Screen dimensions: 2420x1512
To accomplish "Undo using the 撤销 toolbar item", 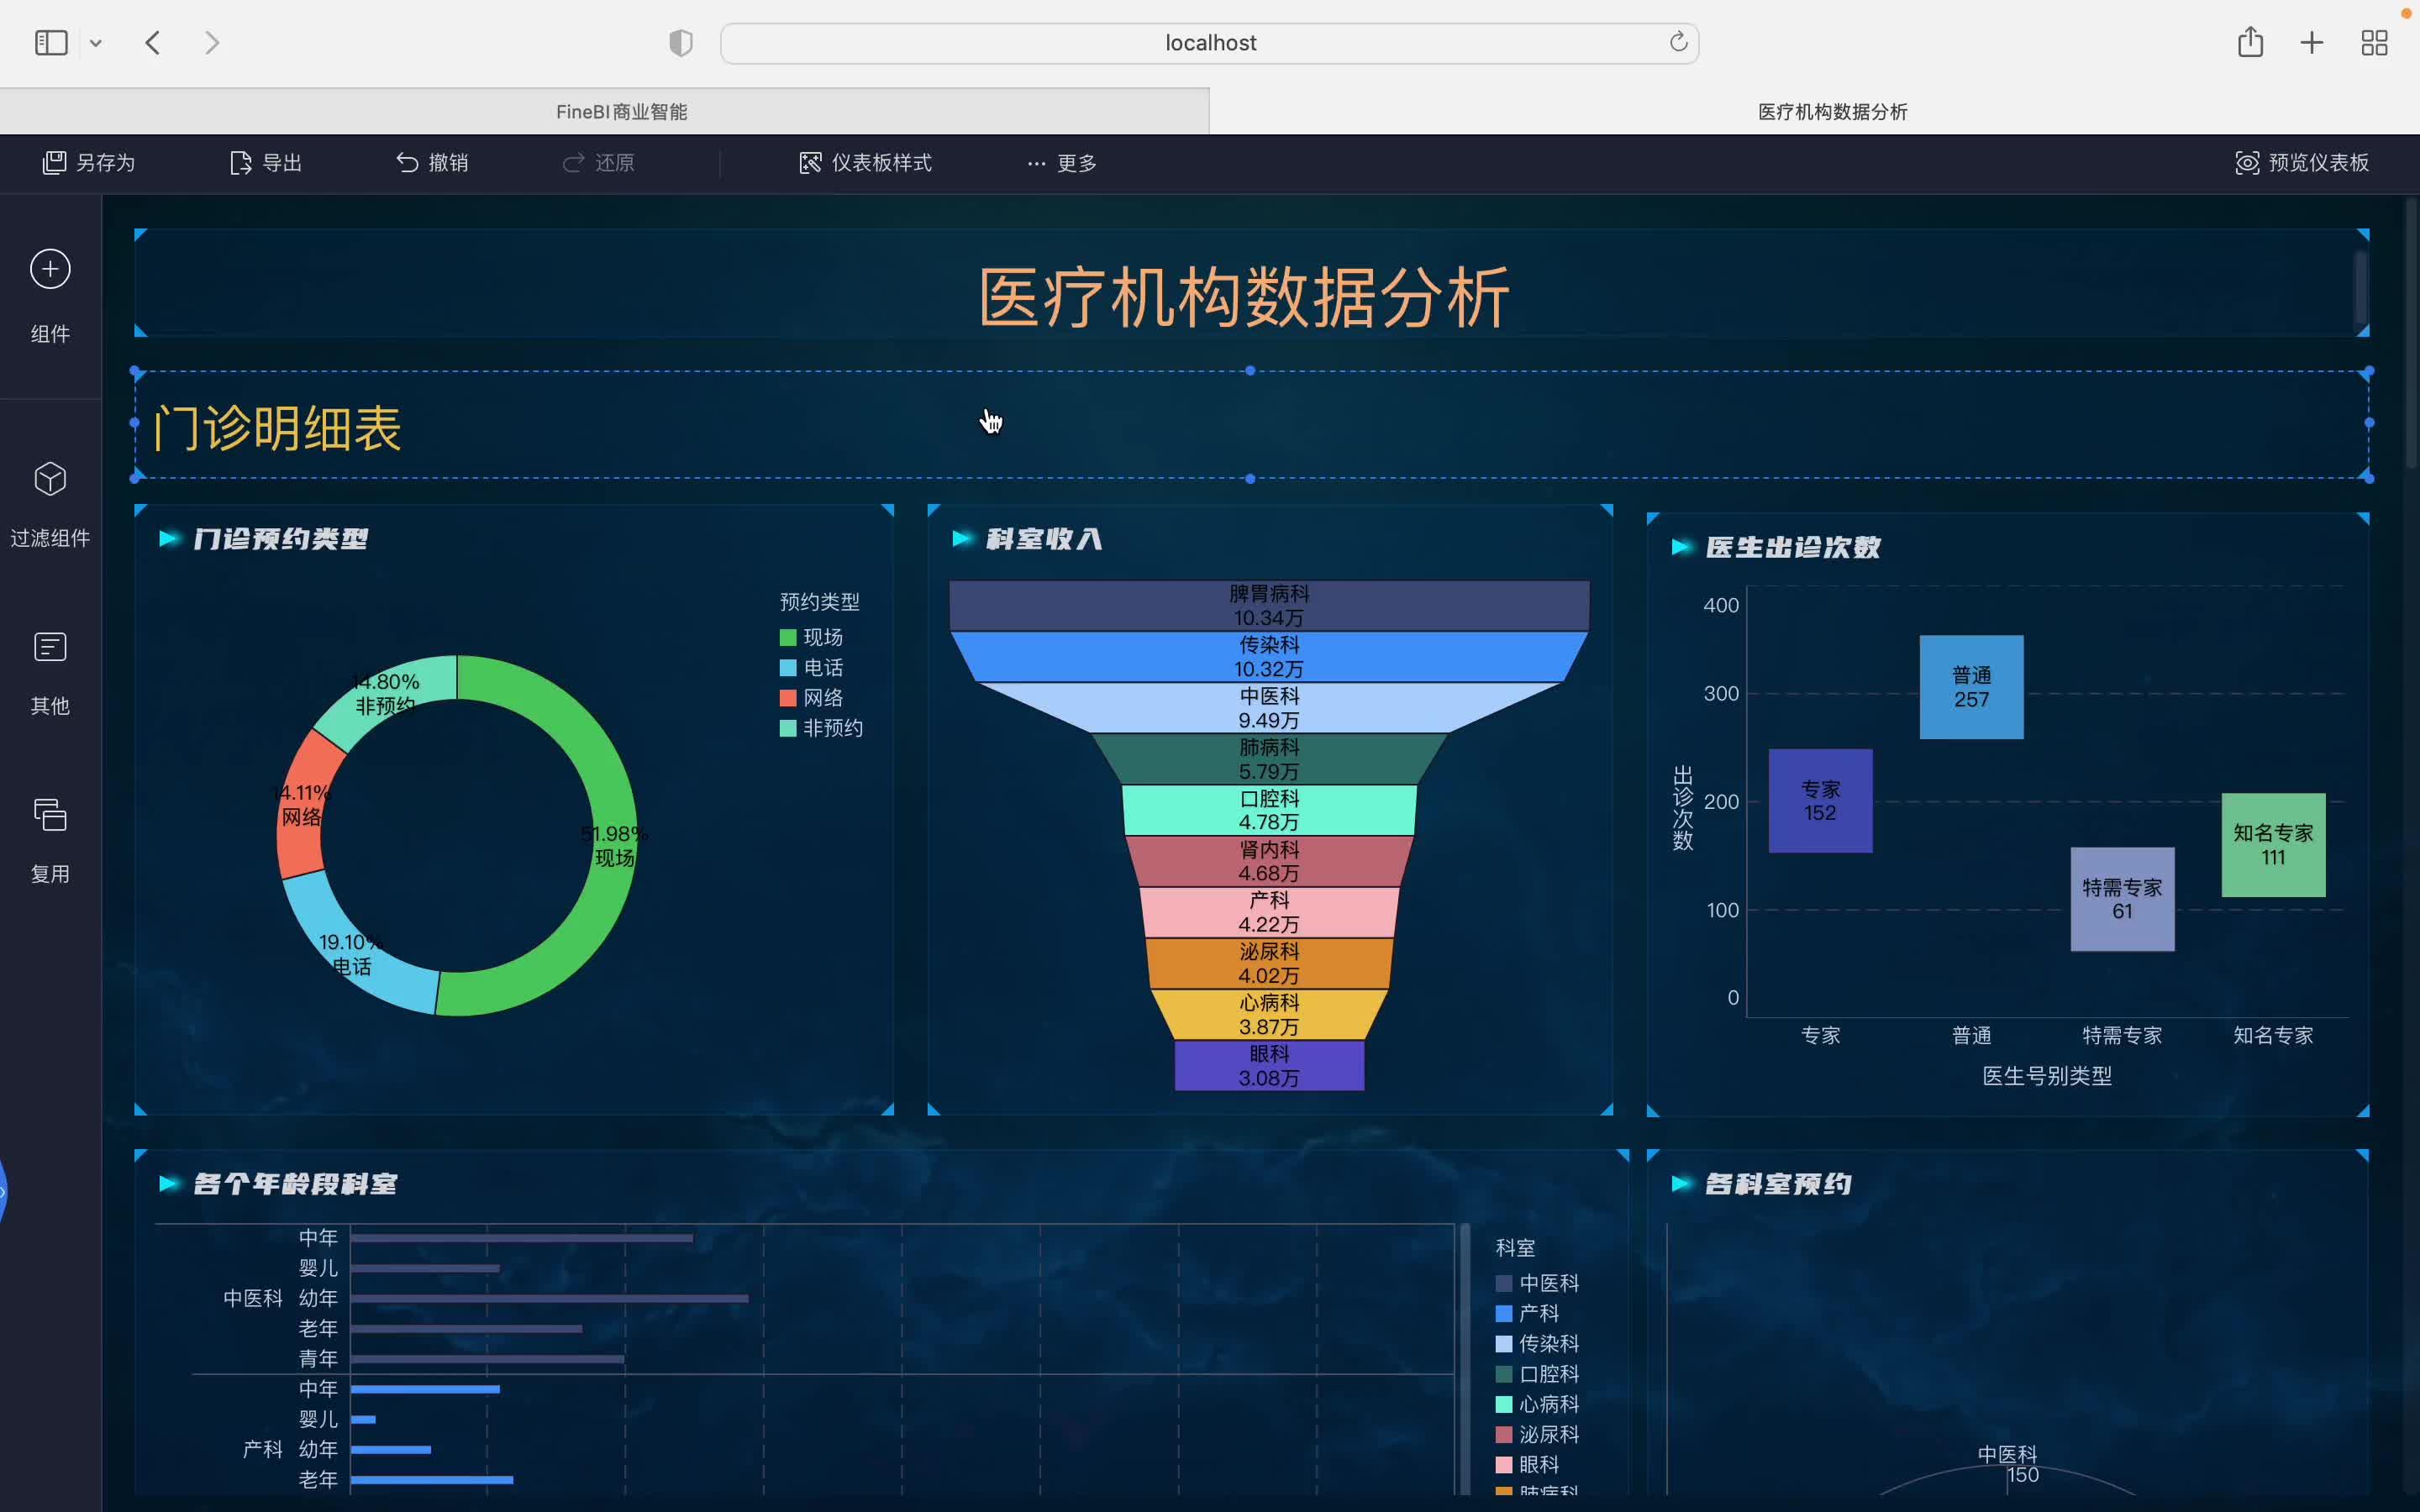I will coord(432,163).
